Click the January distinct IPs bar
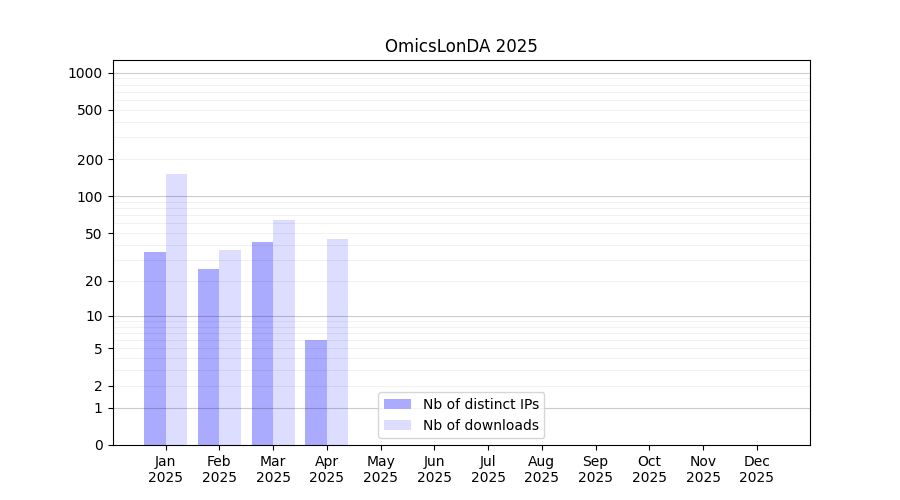 click(x=155, y=348)
